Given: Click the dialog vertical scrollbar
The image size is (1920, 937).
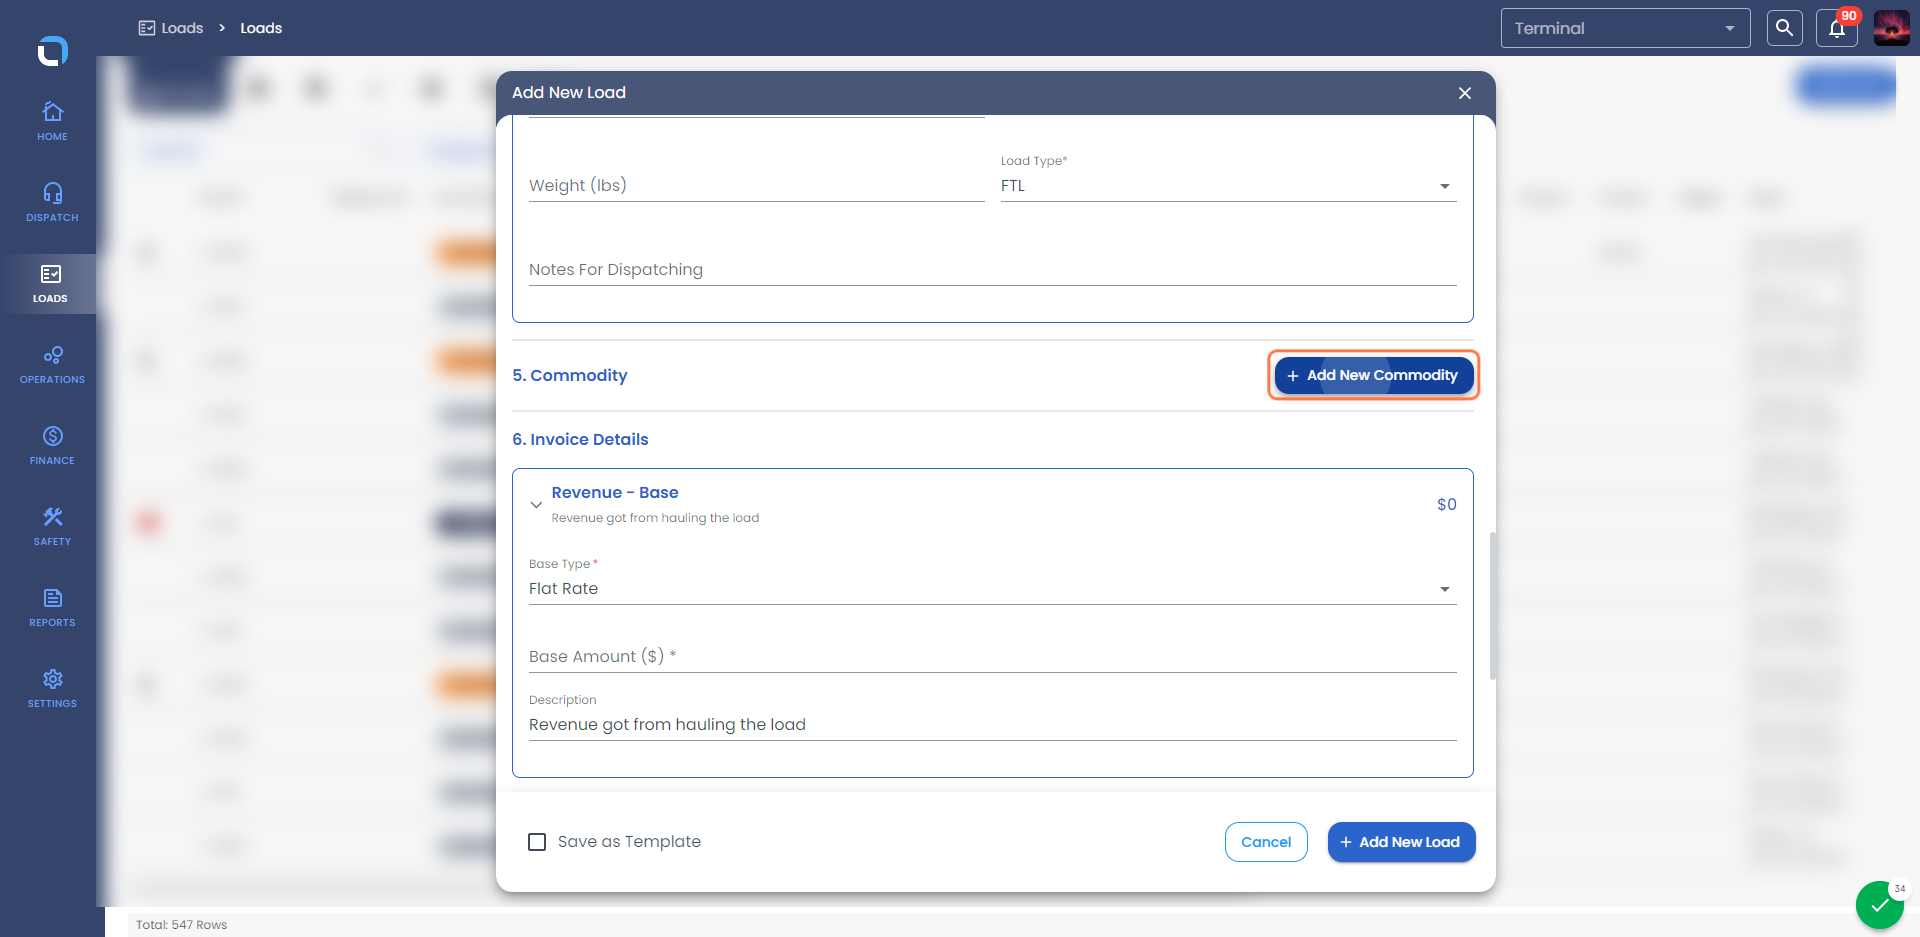Looking at the screenshot, I should 1492,606.
